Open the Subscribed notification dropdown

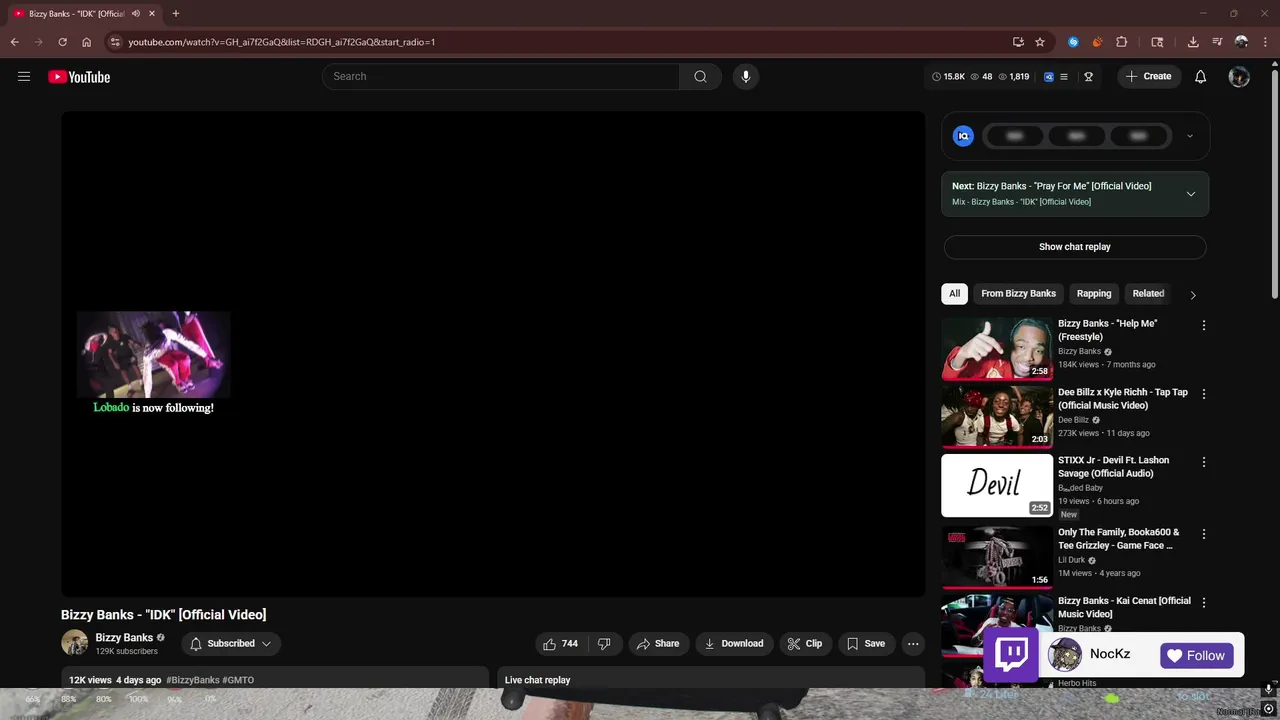pos(231,644)
